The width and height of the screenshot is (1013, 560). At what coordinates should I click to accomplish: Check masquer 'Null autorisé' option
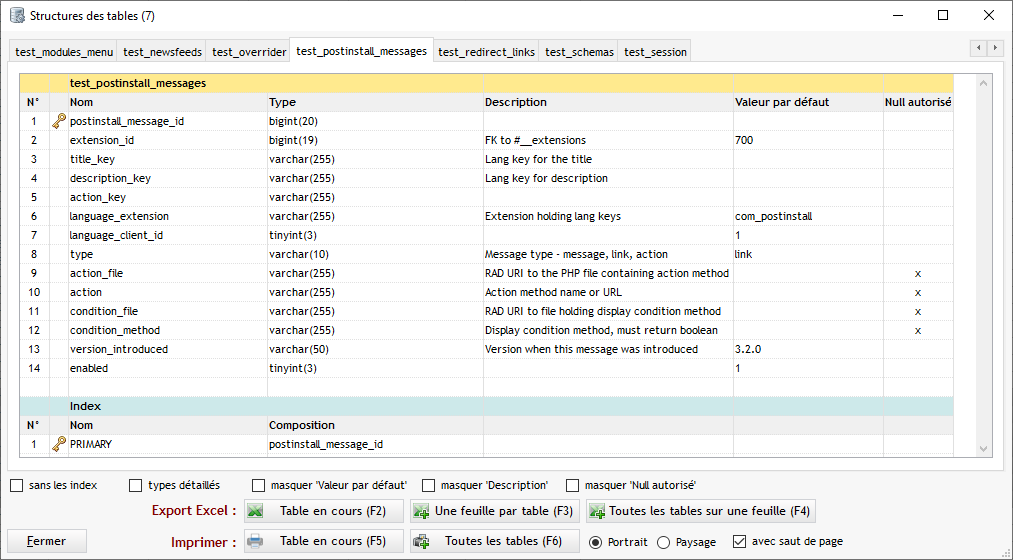[572, 485]
